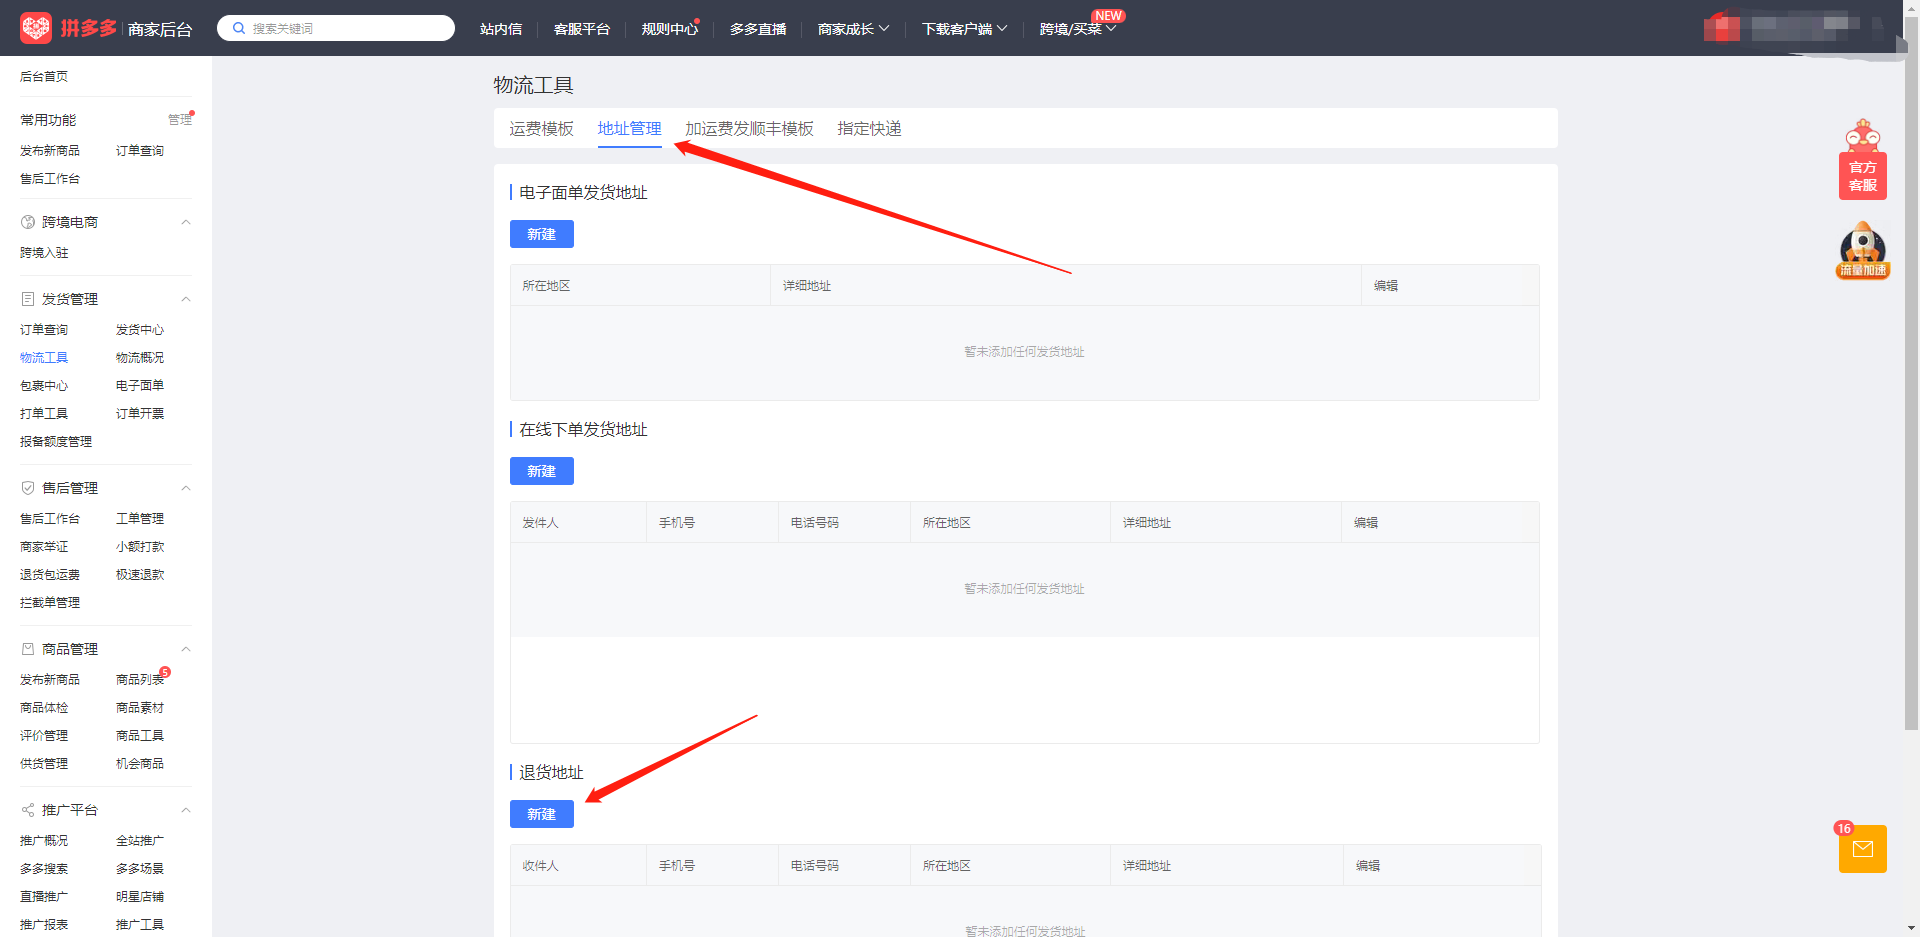The width and height of the screenshot is (1920, 937).
Task: Open 商品素材 in the sidebar
Action: (x=140, y=708)
